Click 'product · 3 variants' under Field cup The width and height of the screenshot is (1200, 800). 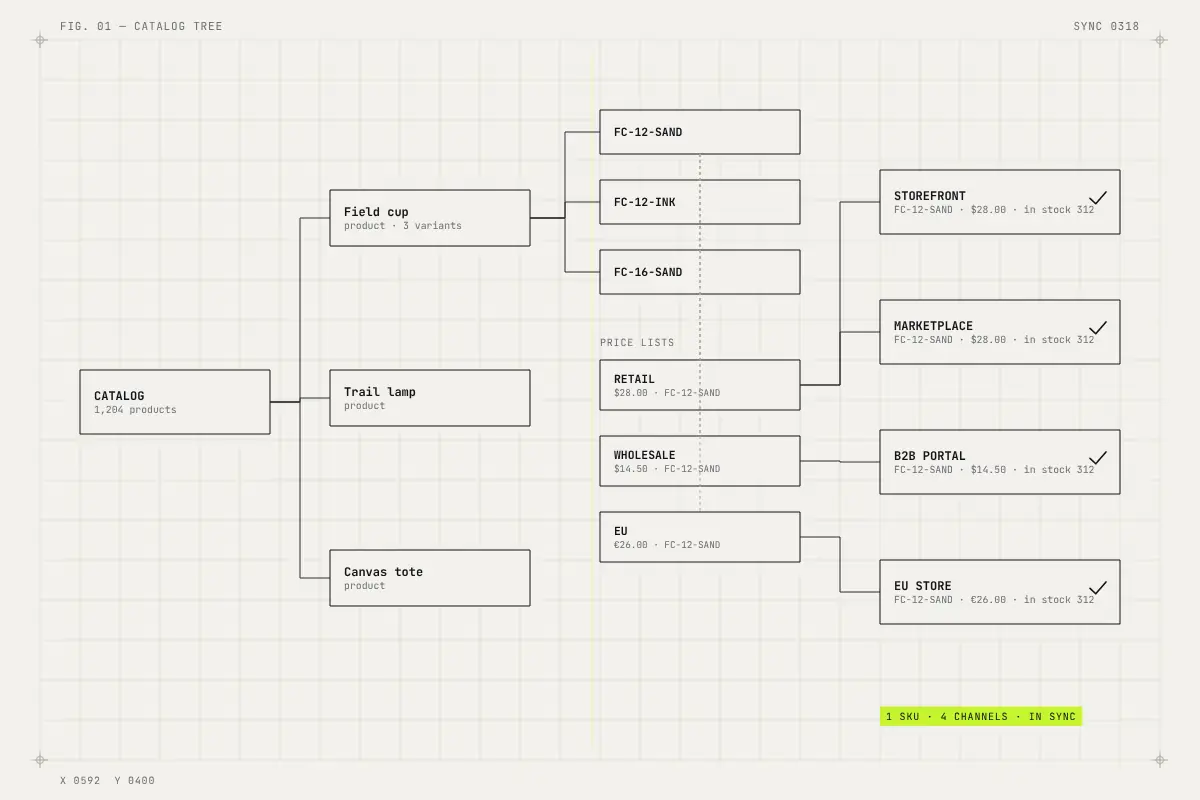point(403,226)
